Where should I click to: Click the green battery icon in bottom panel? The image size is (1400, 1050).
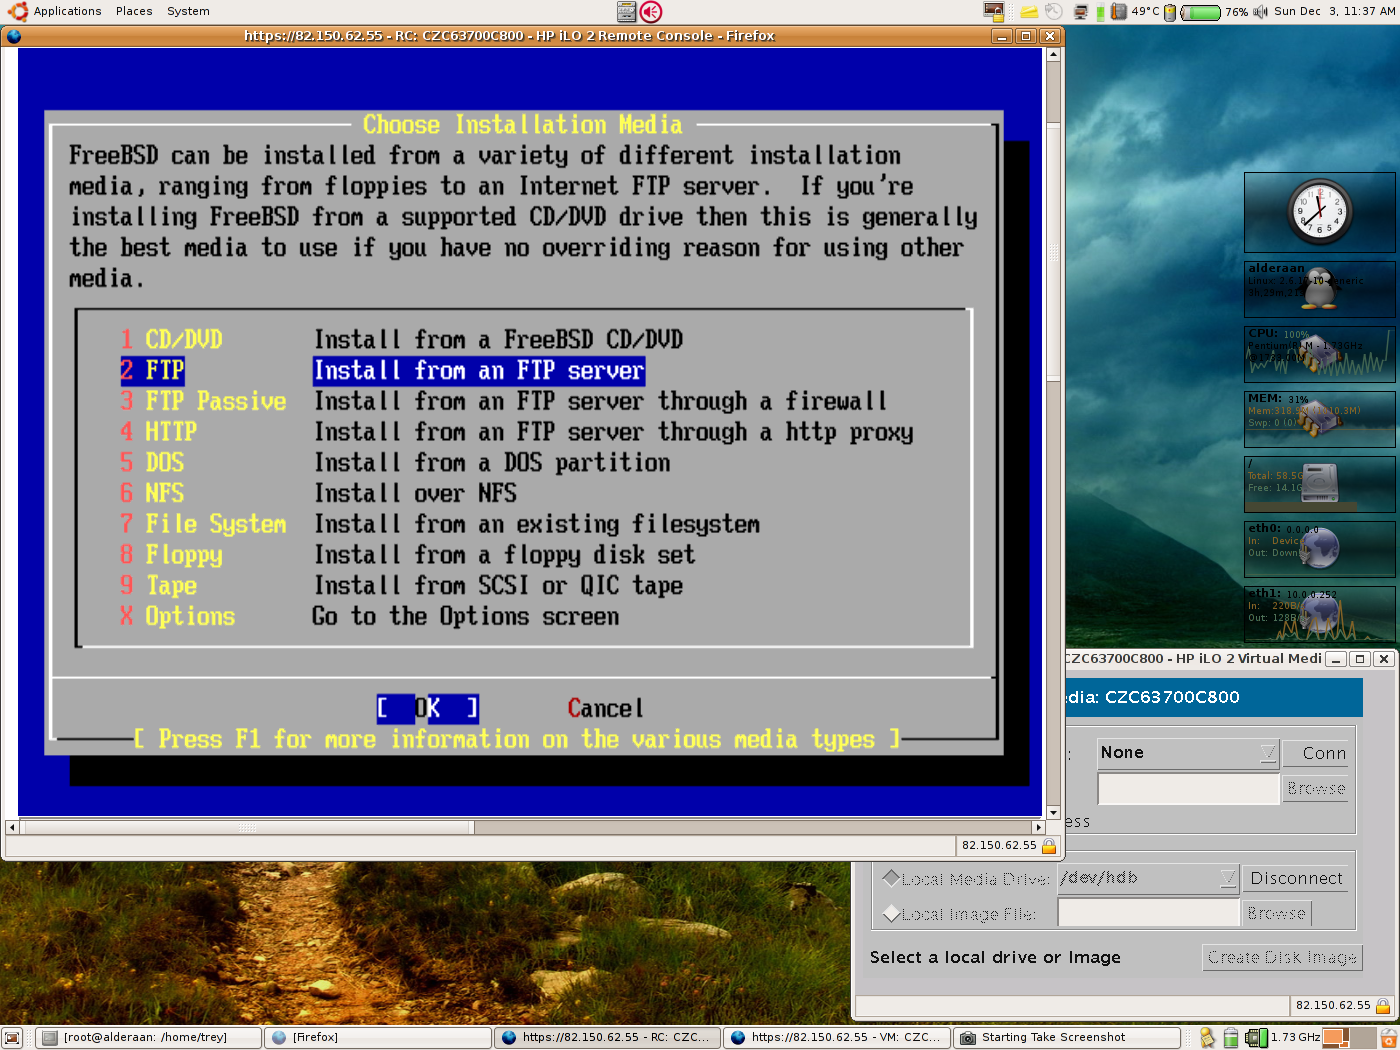tap(1231, 1038)
